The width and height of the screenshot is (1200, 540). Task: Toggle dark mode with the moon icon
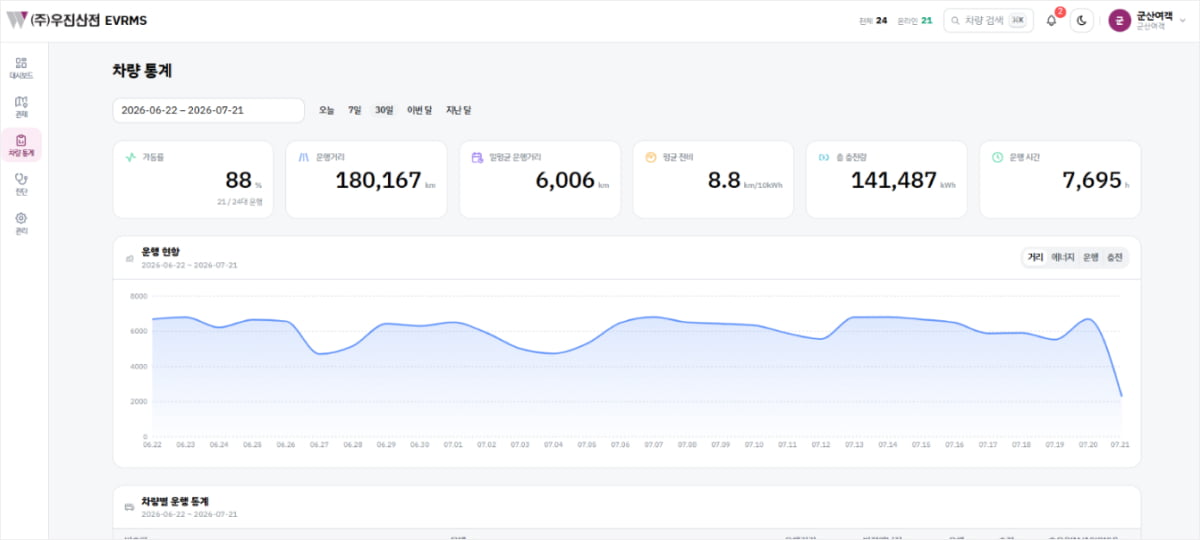click(x=1081, y=20)
